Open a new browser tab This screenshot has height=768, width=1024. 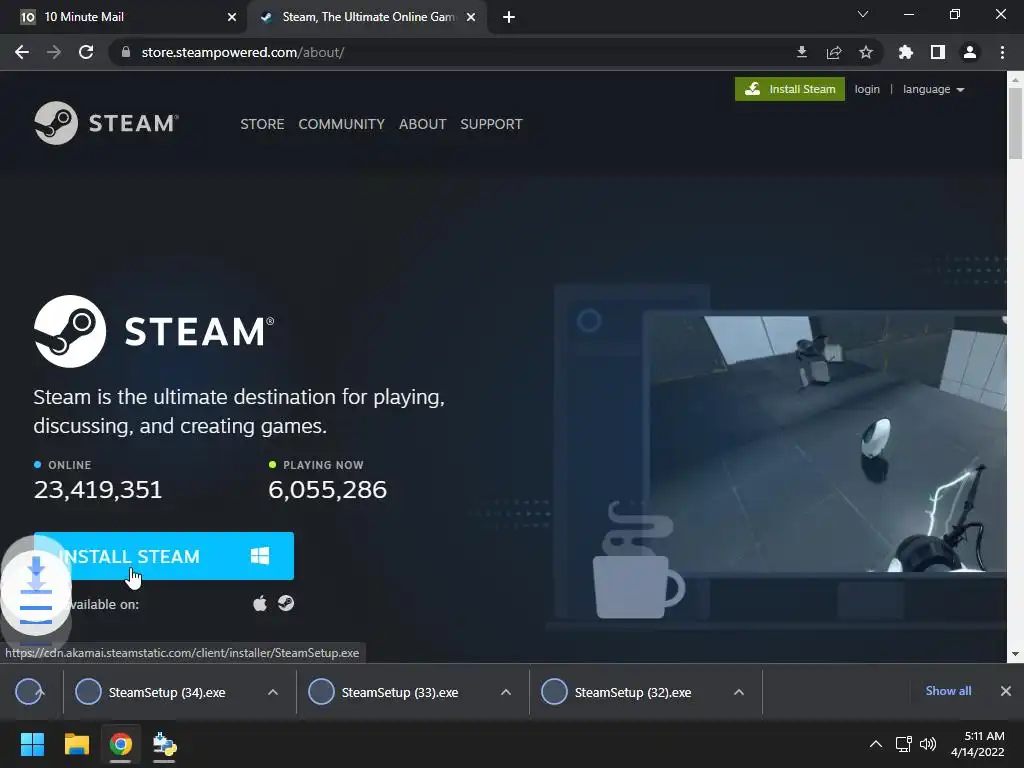509,17
